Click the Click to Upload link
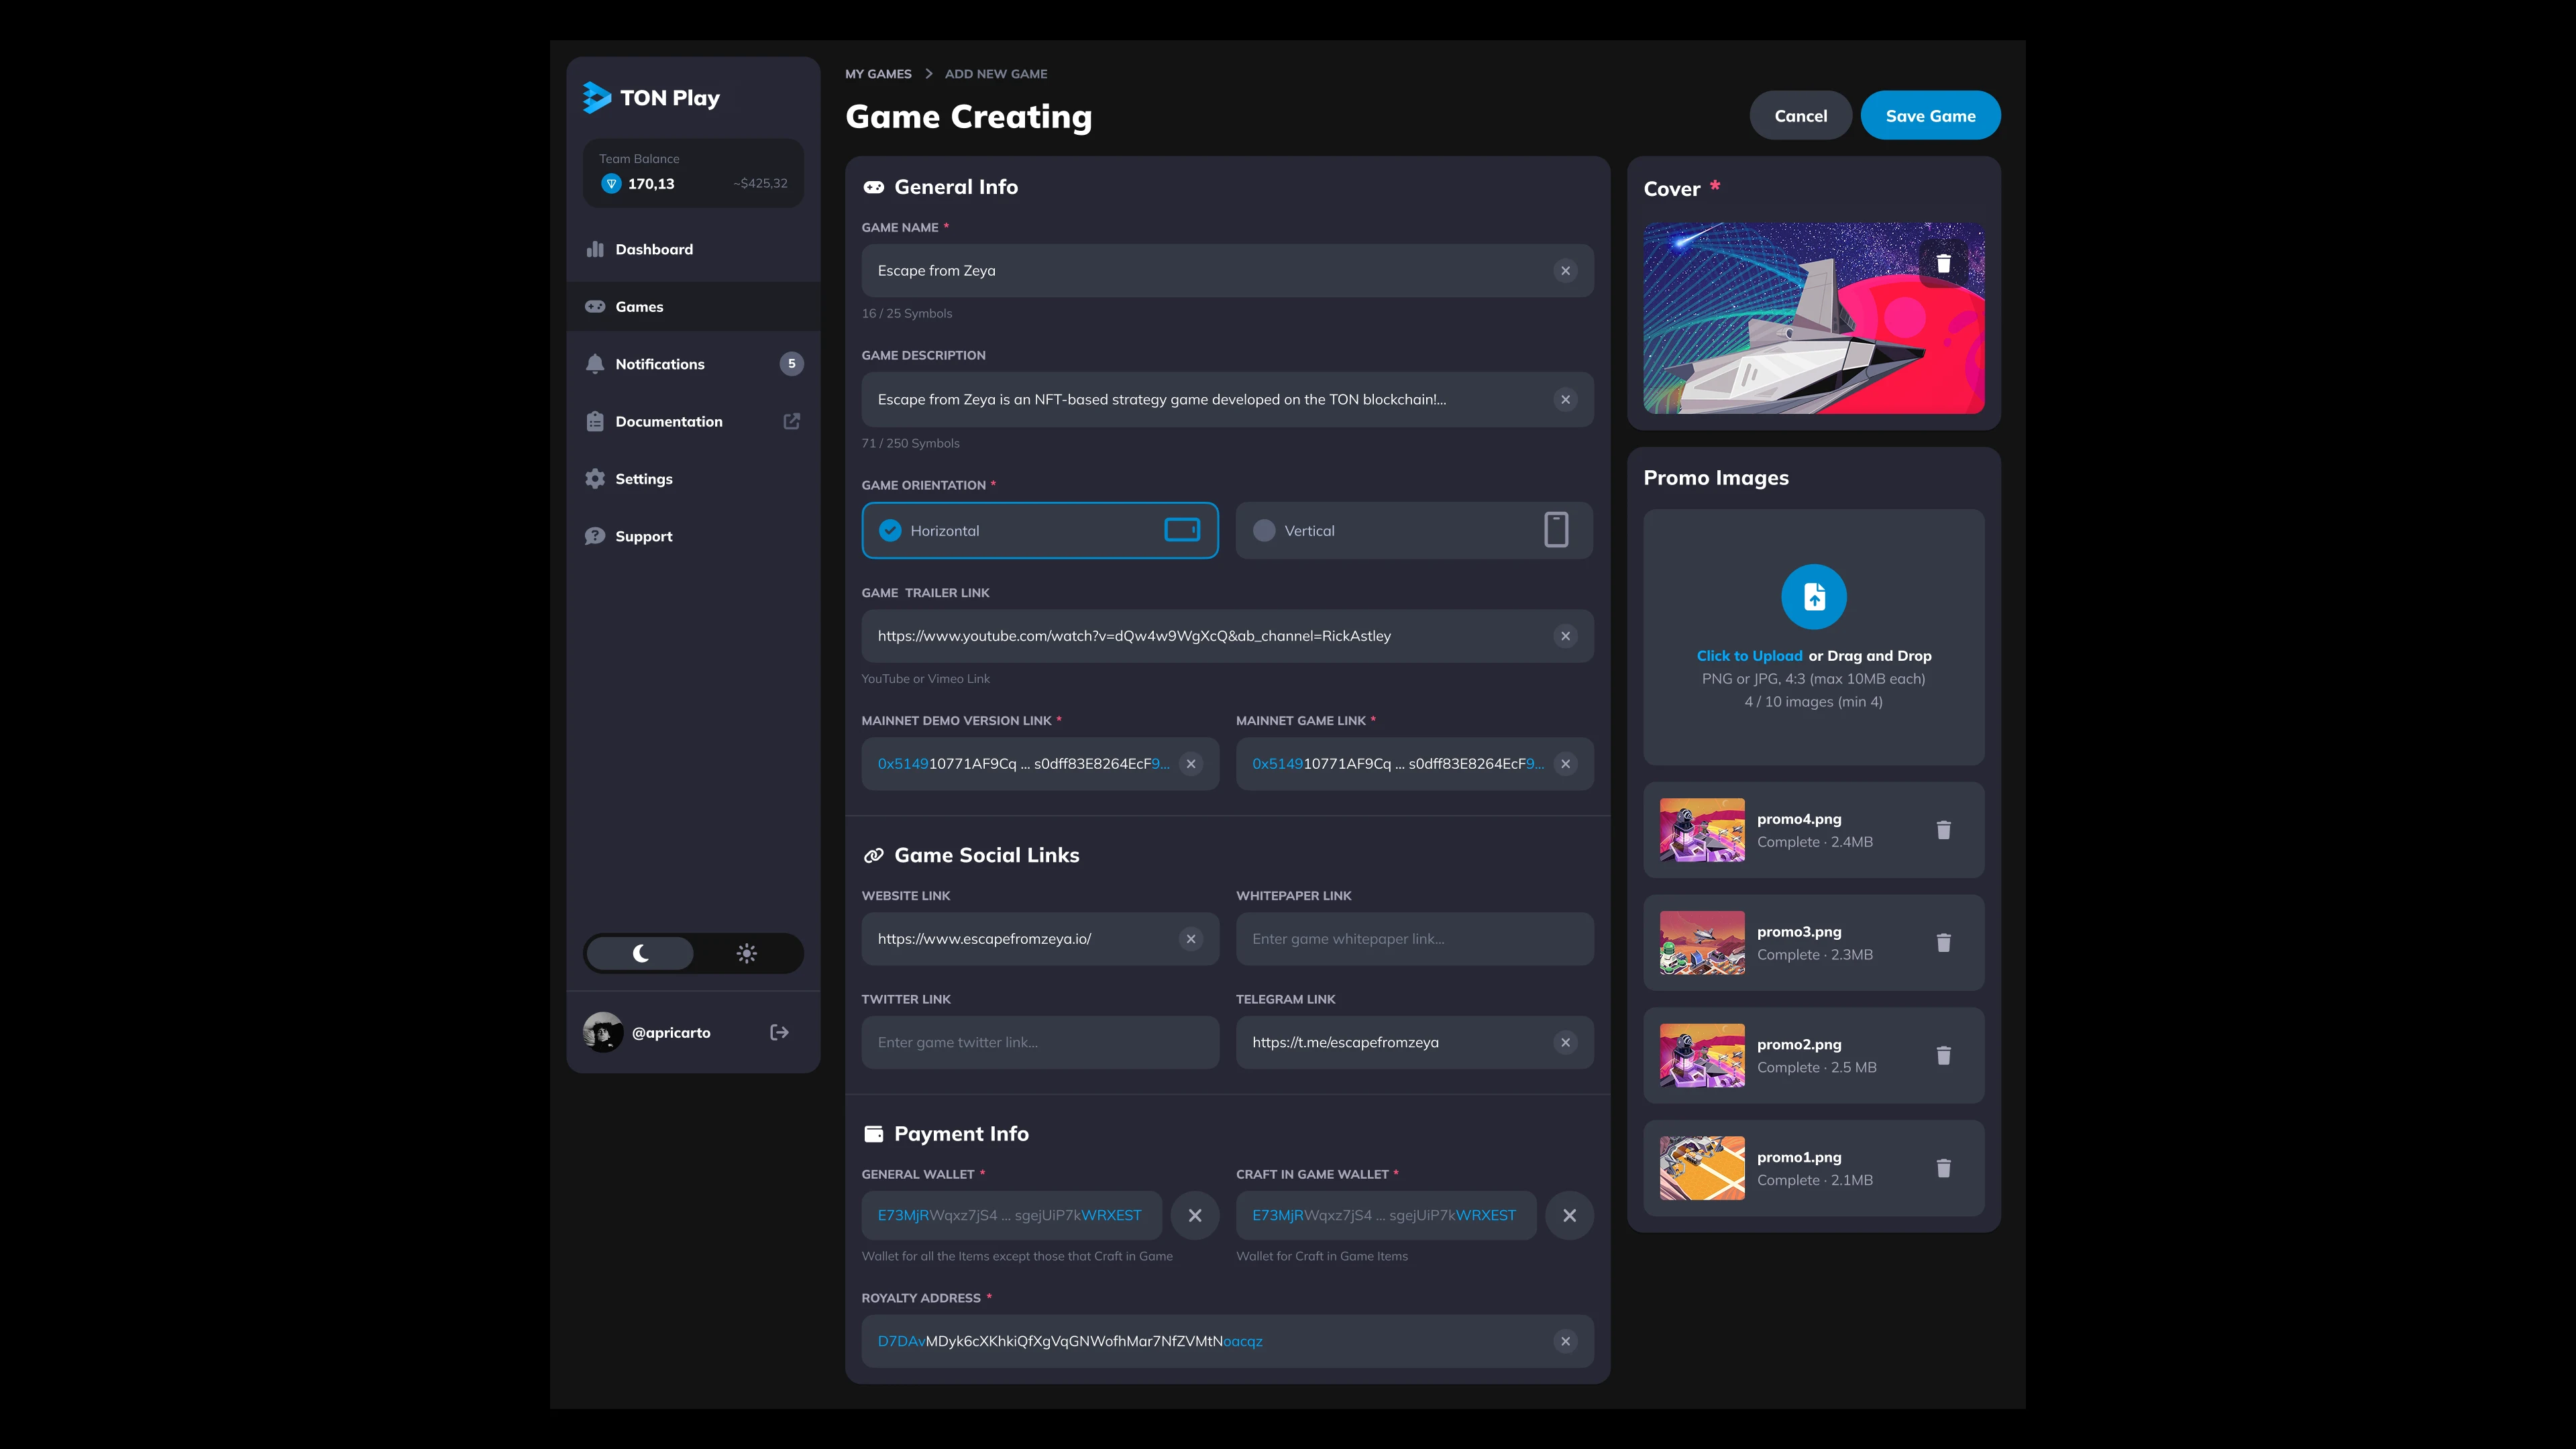Screen dimensions: 2576x1449 coord(1749,656)
